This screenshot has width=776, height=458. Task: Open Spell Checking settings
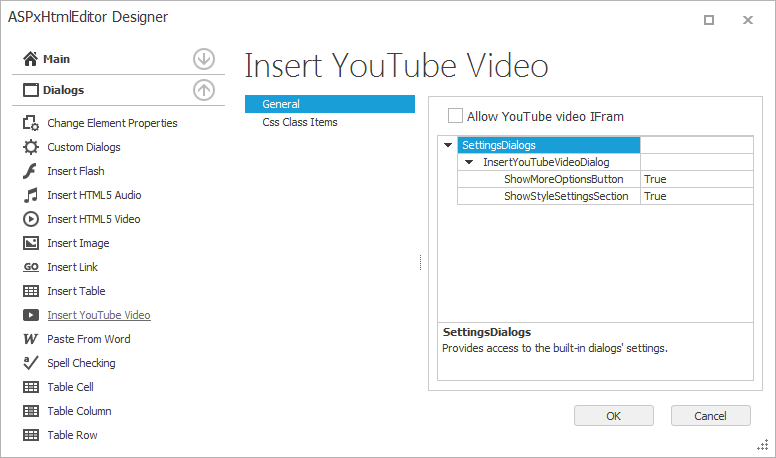tap(81, 363)
